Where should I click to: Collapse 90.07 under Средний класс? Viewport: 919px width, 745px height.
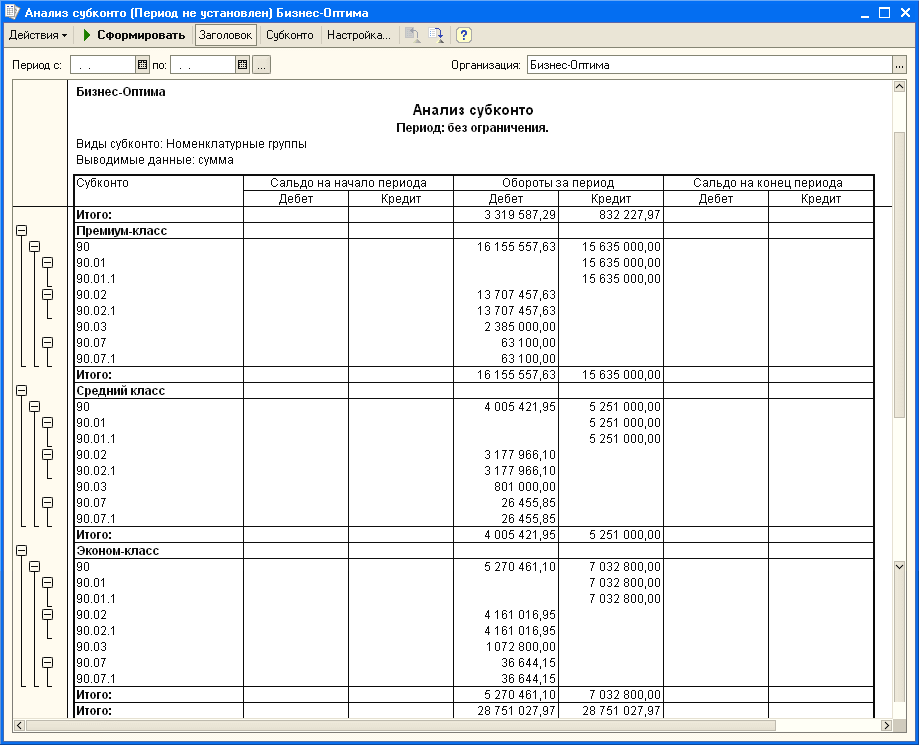pyautogui.click(x=47, y=502)
